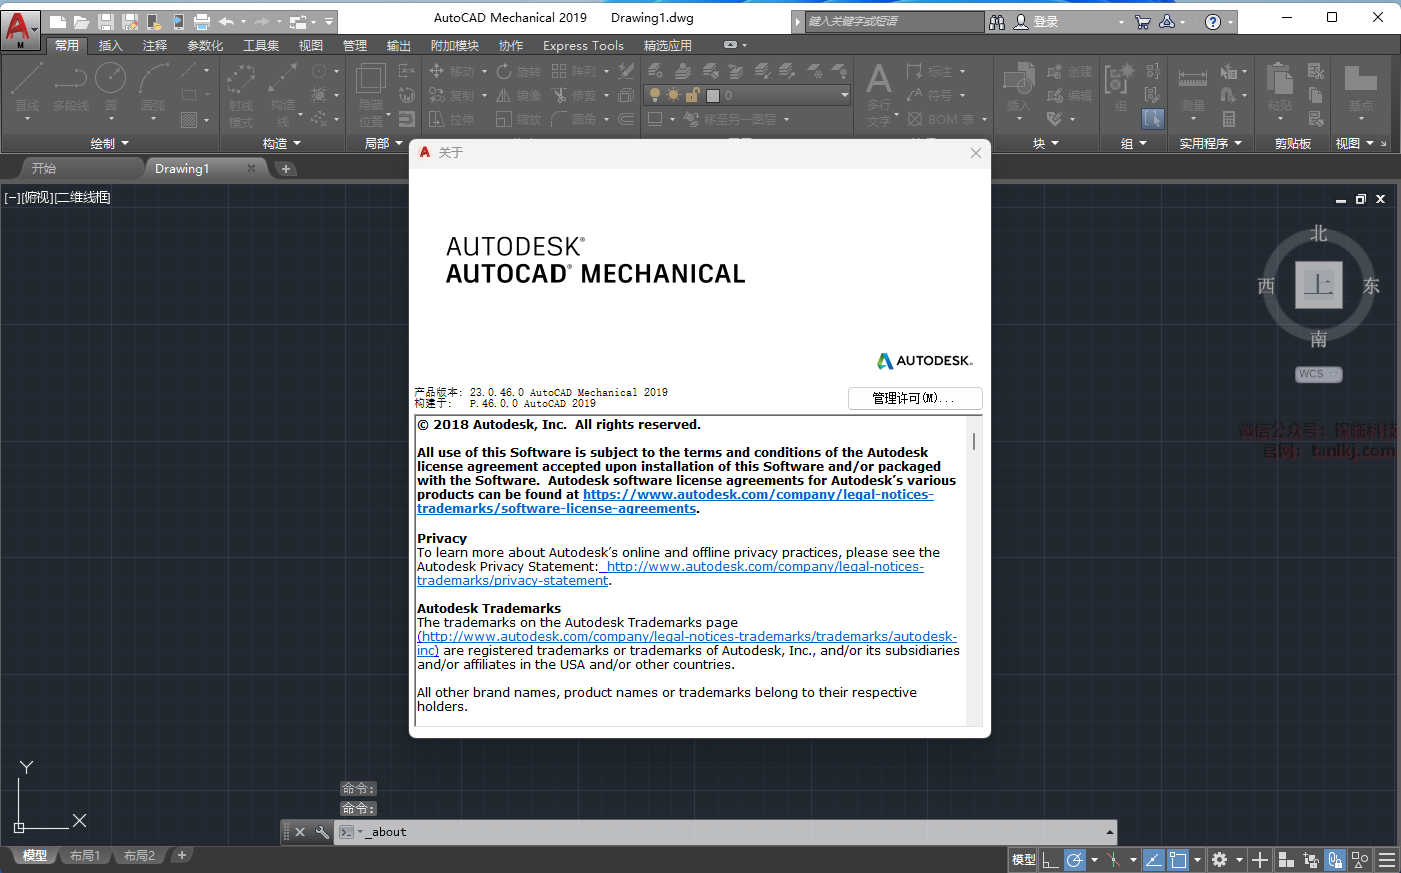This screenshot has height=873, width=1401.
Task: Click the ViewCube top face
Action: tap(1318, 285)
